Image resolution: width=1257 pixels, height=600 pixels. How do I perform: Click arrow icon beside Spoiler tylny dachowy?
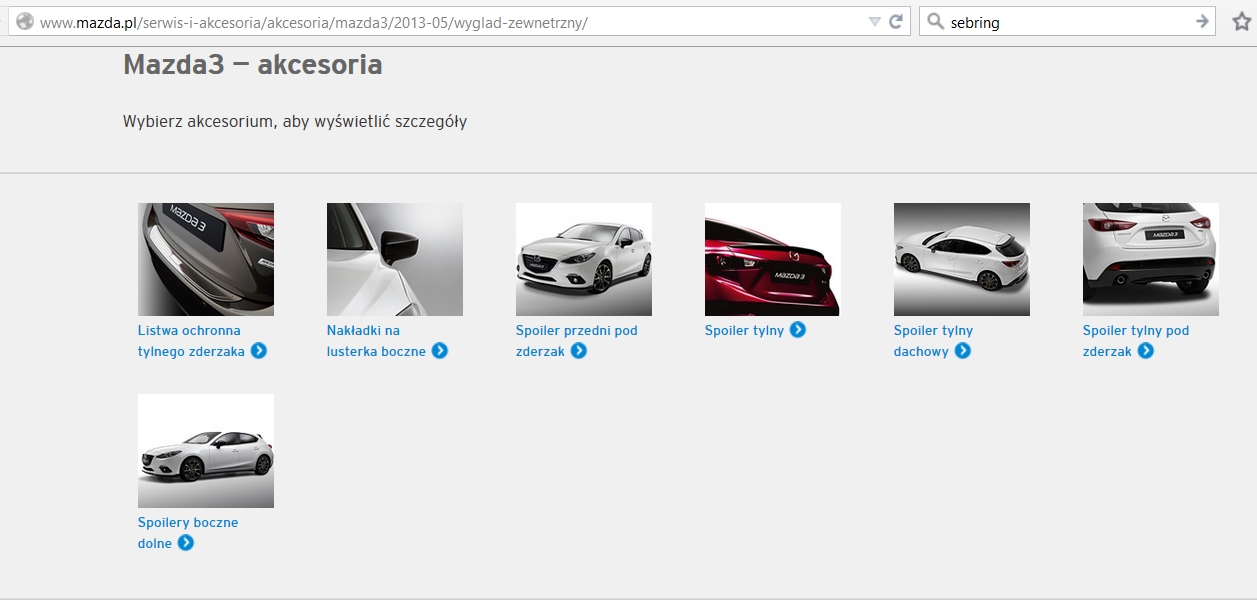(962, 351)
